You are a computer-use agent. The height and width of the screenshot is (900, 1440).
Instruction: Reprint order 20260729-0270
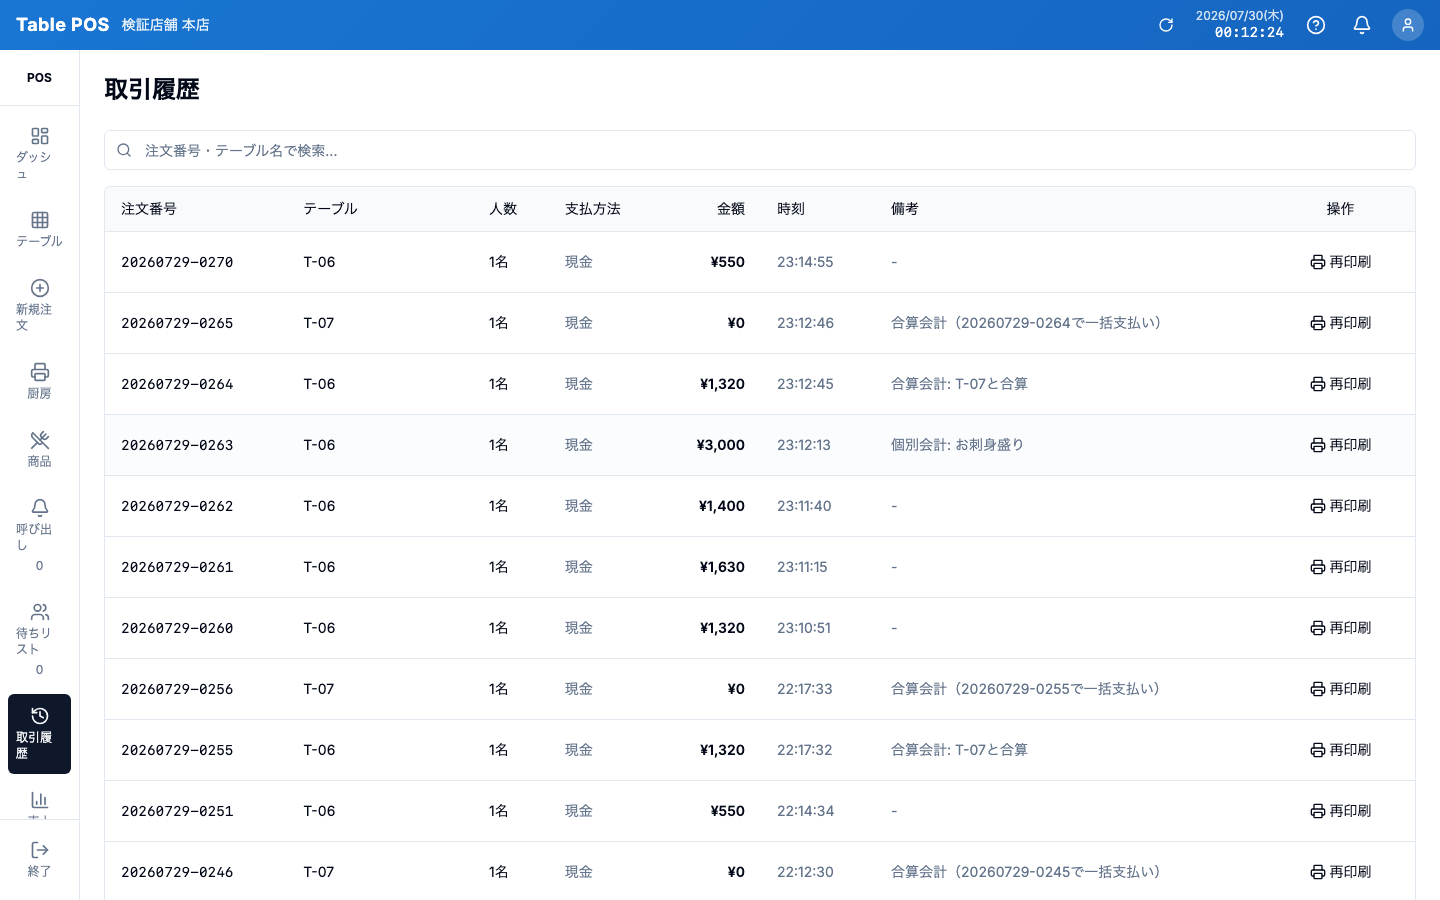(1340, 262)
